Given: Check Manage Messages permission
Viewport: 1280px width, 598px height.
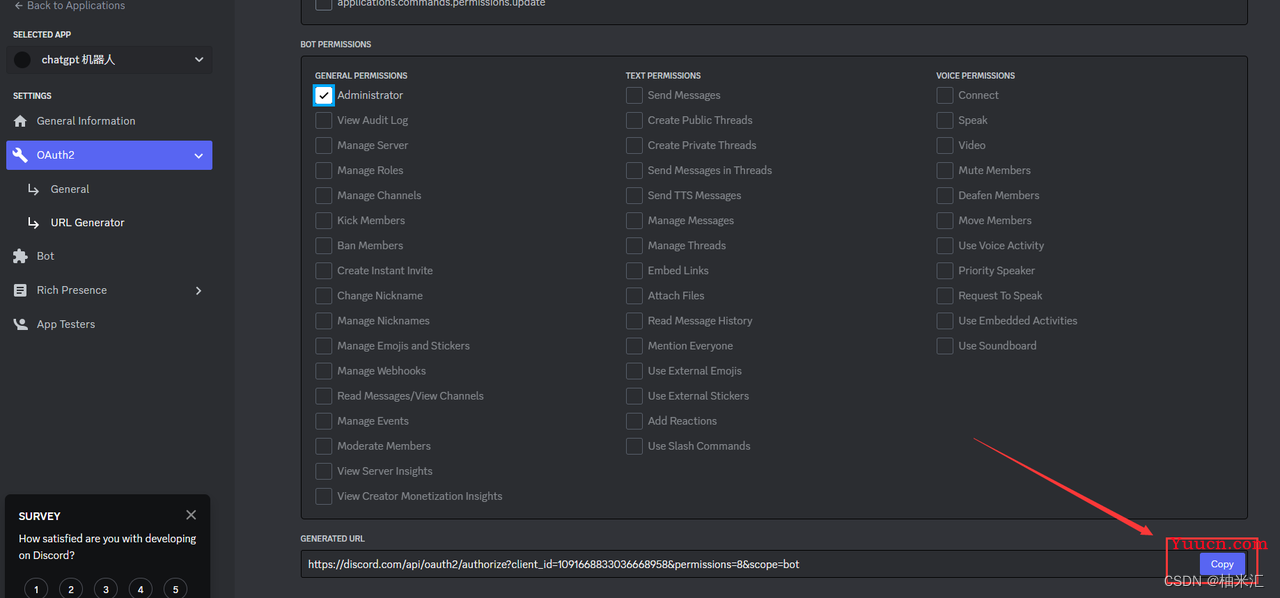Looking at the screenshot, I should point(634,220).
